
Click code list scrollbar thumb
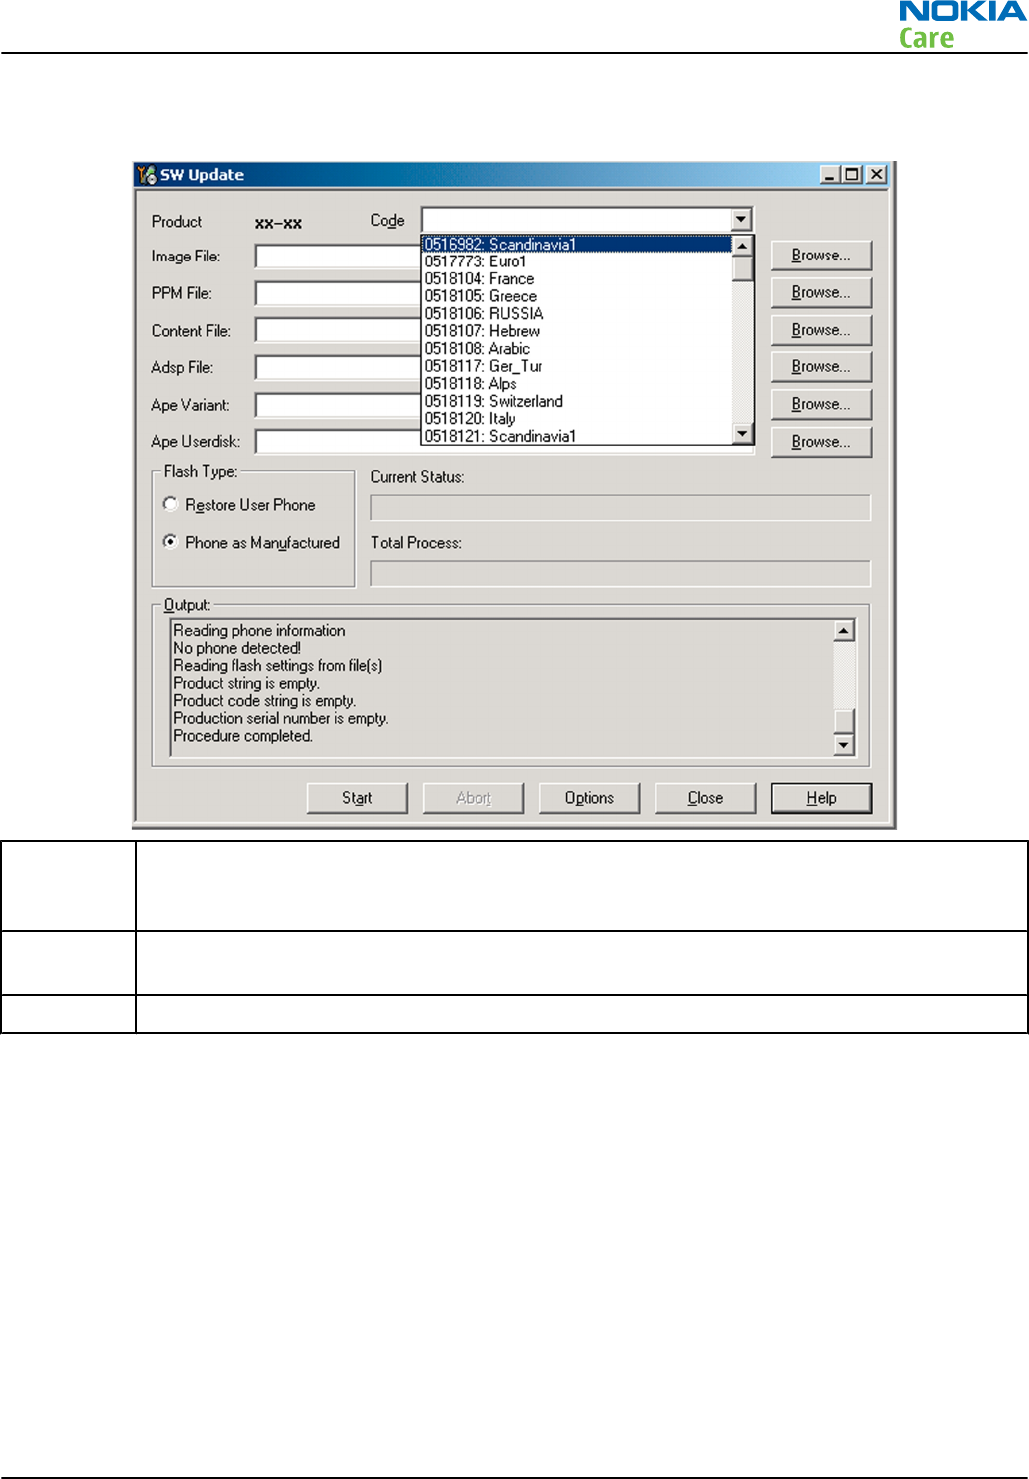[x=742, y=269]
